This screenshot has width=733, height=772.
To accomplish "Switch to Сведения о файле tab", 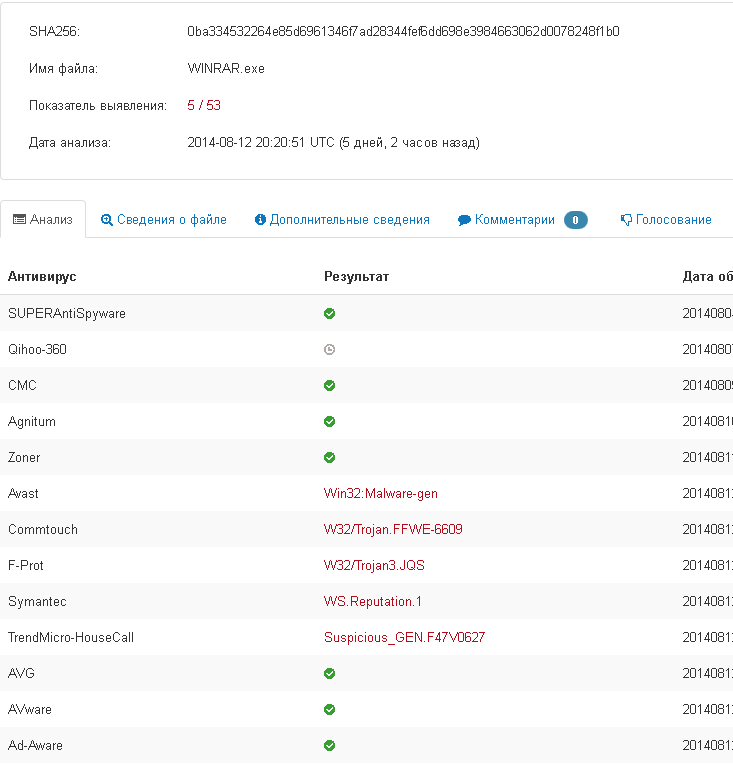I will tap(164, 220).
